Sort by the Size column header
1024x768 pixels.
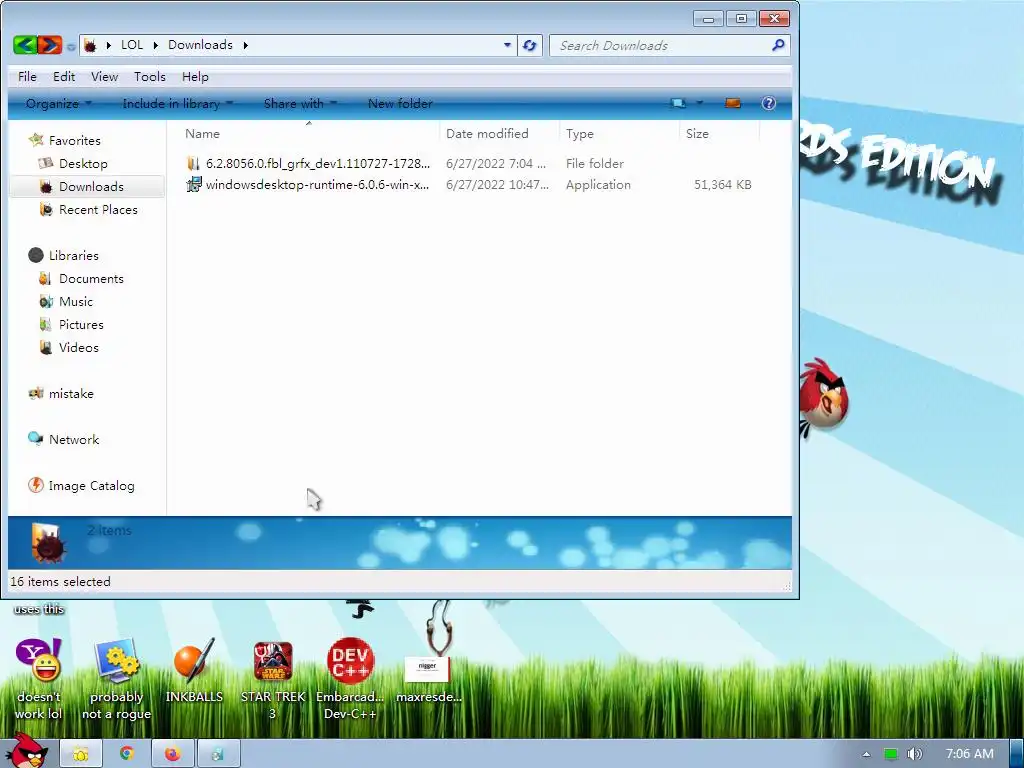719,133
